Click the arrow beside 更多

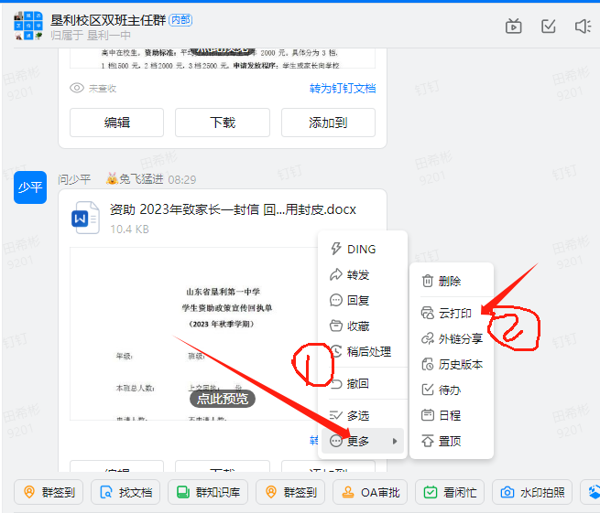395,441
